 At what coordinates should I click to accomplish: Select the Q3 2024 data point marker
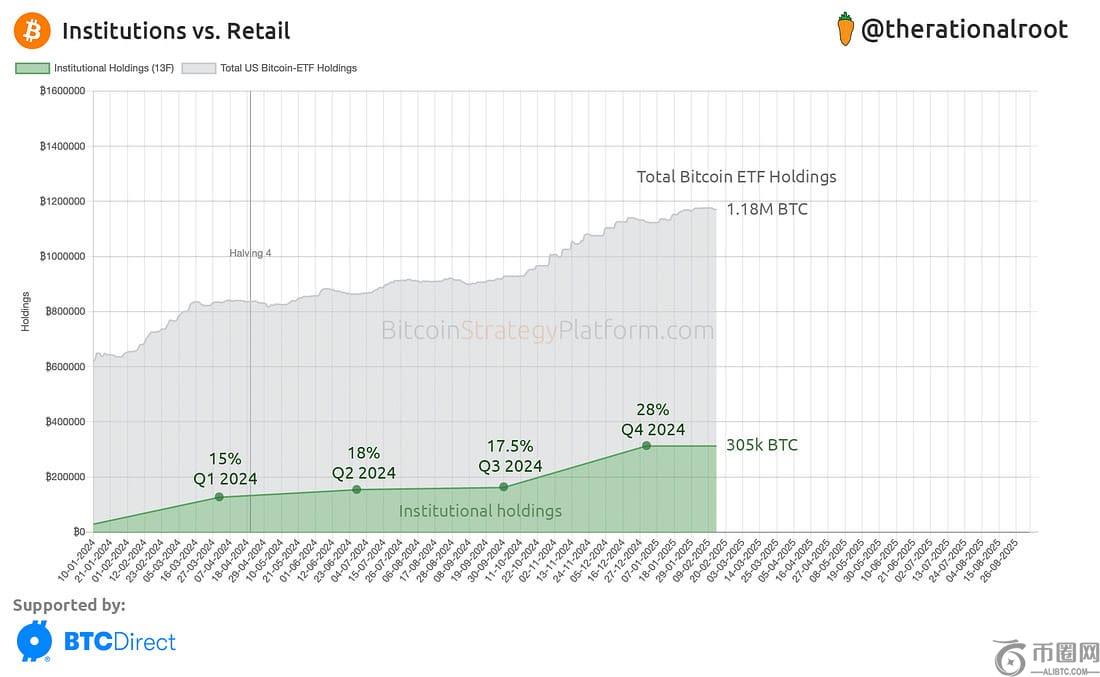pos(503,487)
